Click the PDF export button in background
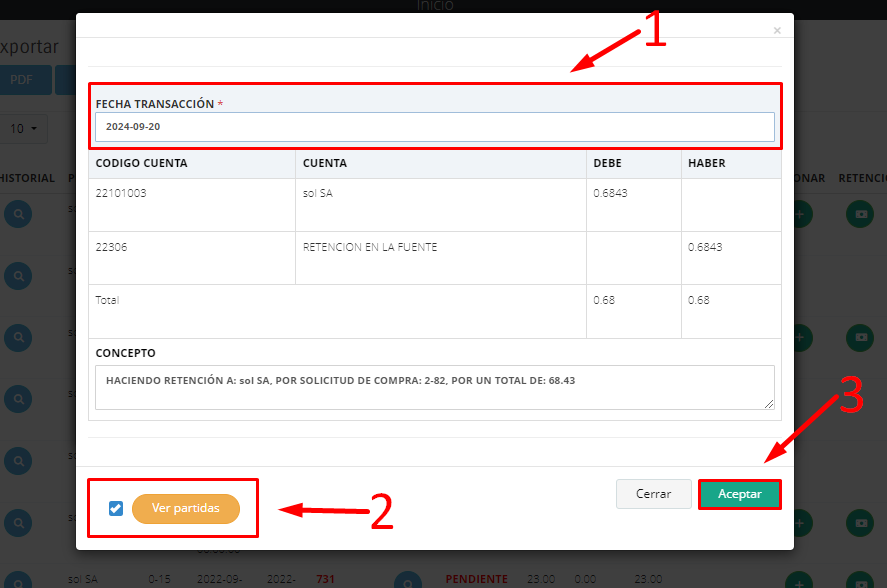Image resolution: width=887 pixels, height=588 pixels. coord(23,80)
